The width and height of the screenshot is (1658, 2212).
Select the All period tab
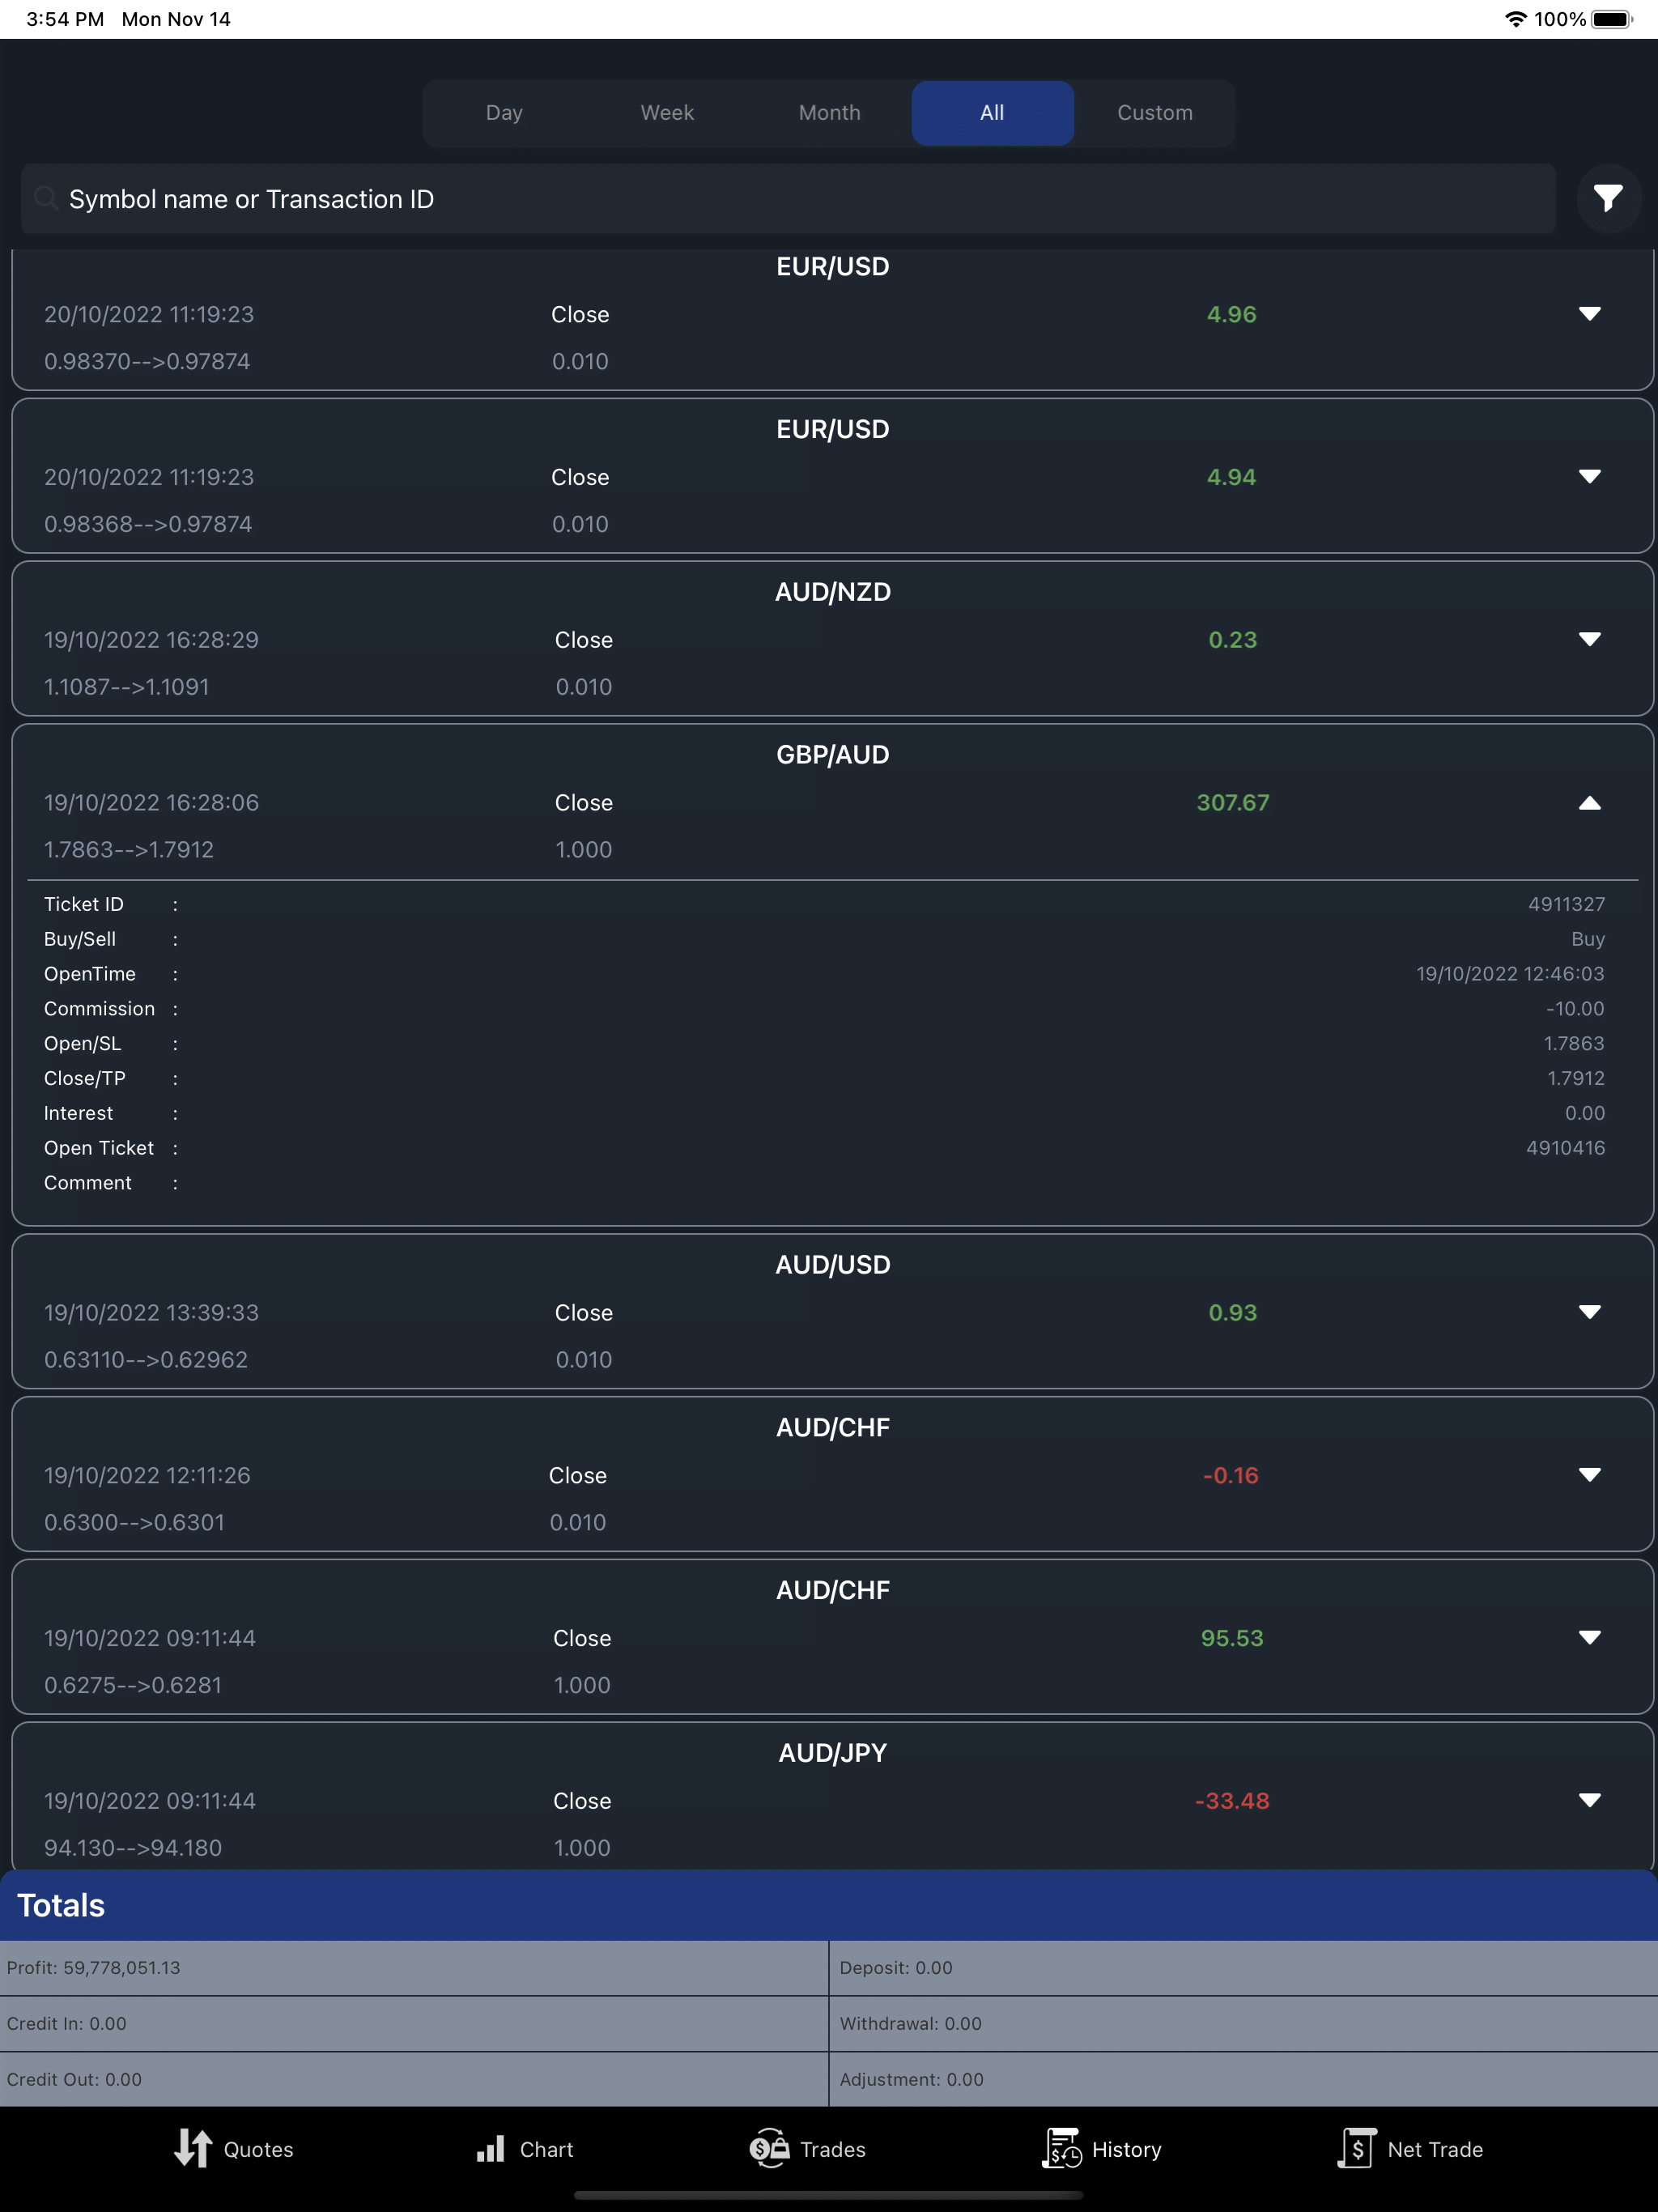(992, 113)
